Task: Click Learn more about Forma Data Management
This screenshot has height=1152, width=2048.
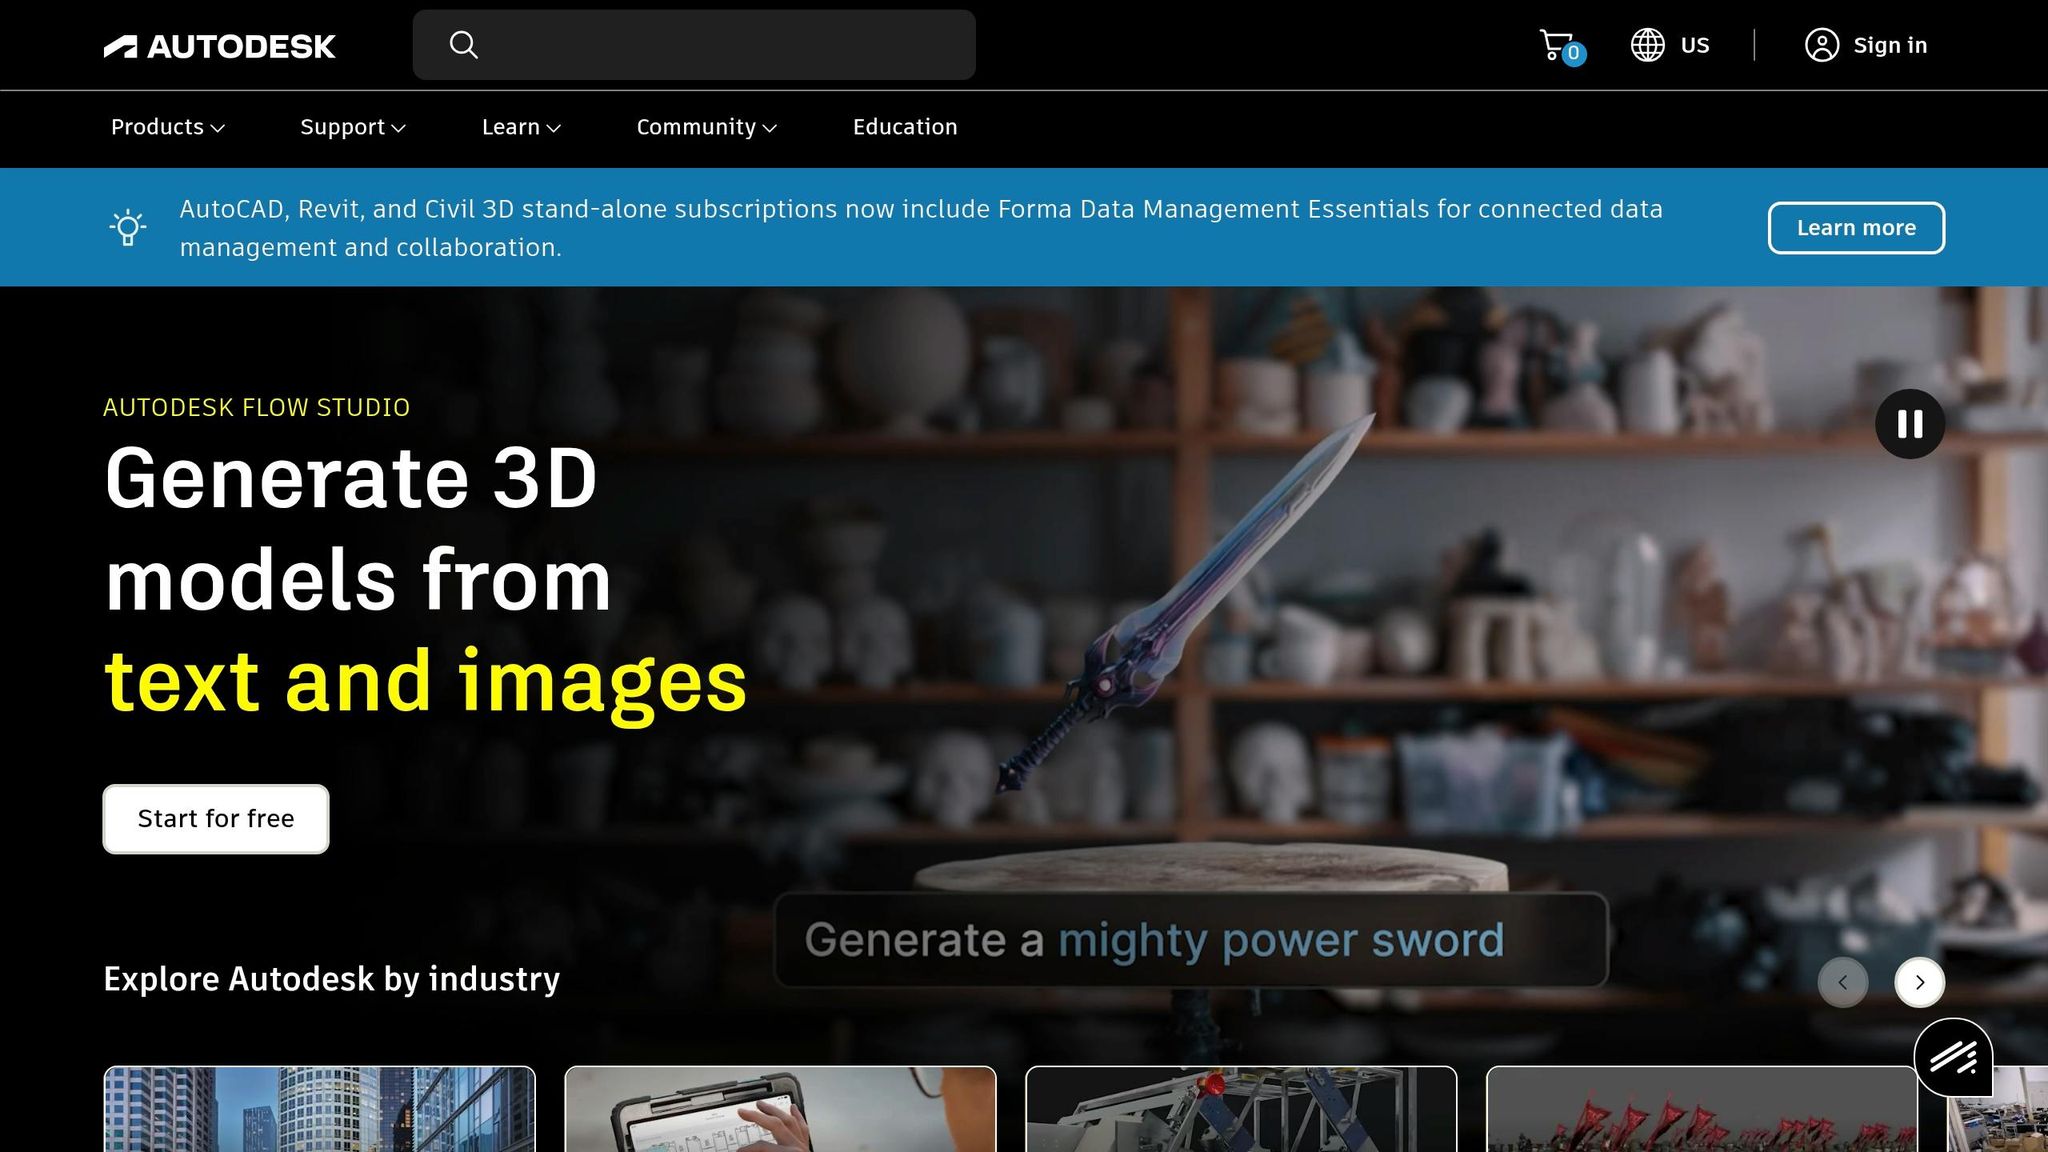Action: point(1856,227)
